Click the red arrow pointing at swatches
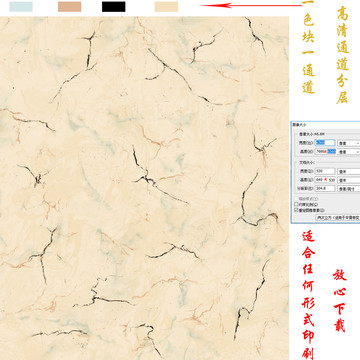The width and height of the screenshot is (360, 360). 251,5
